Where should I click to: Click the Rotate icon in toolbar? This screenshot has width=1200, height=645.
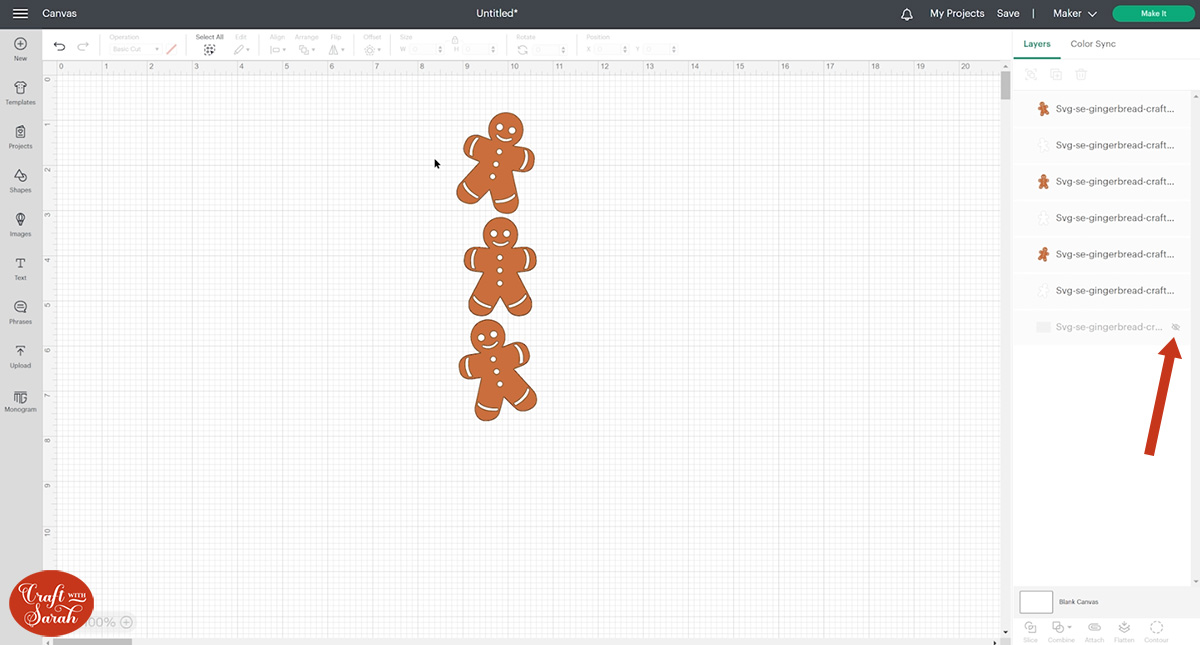click(x=522, y=49)
